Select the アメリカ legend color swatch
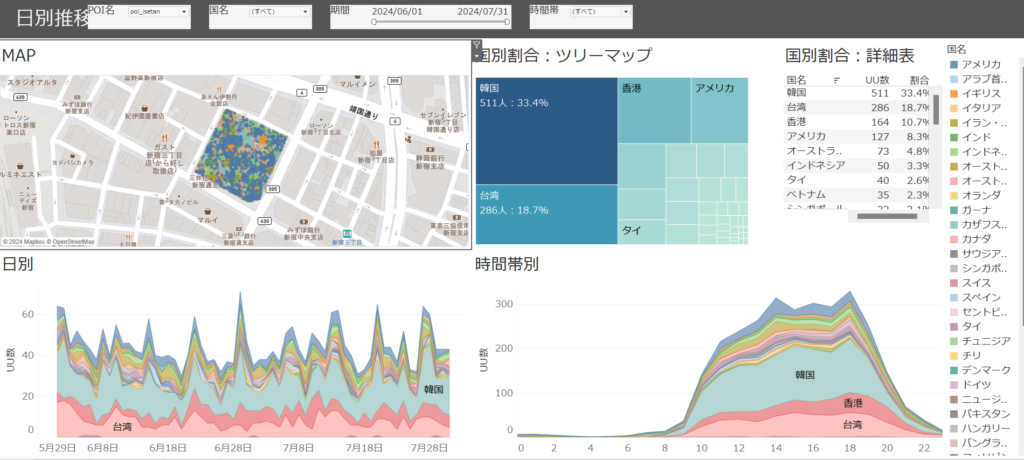 (953, 64)
